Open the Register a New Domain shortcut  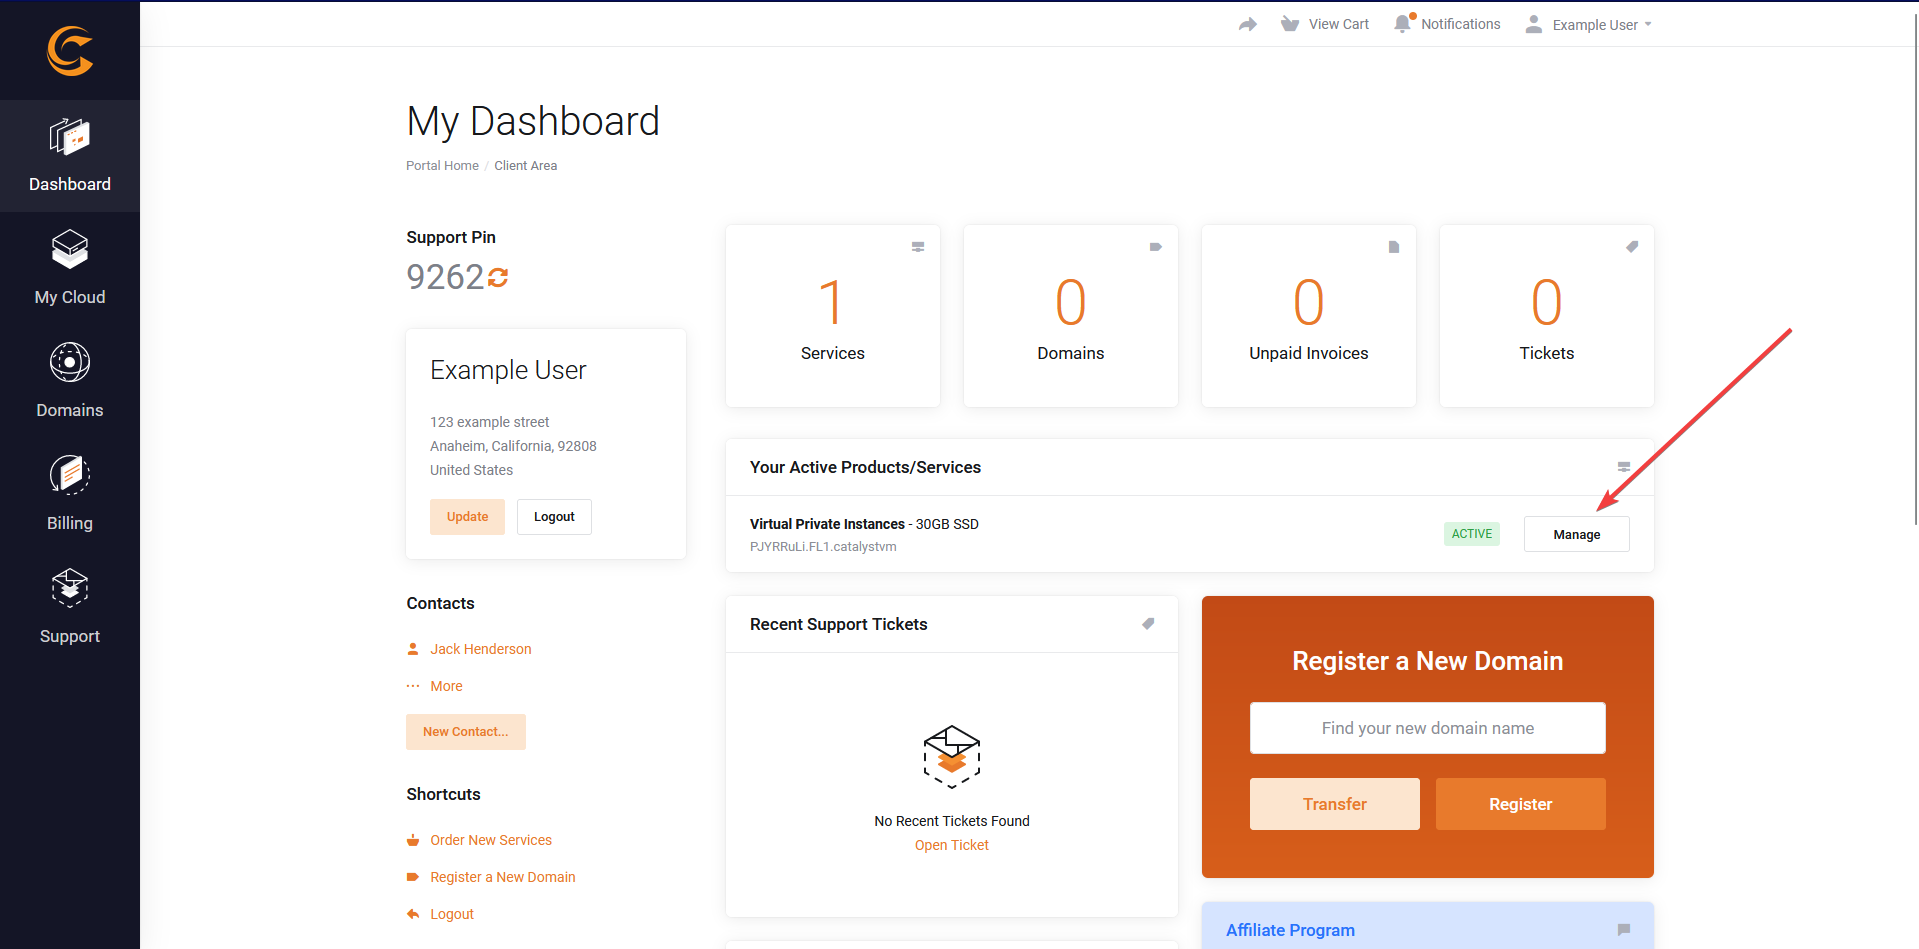click(503, 877)
